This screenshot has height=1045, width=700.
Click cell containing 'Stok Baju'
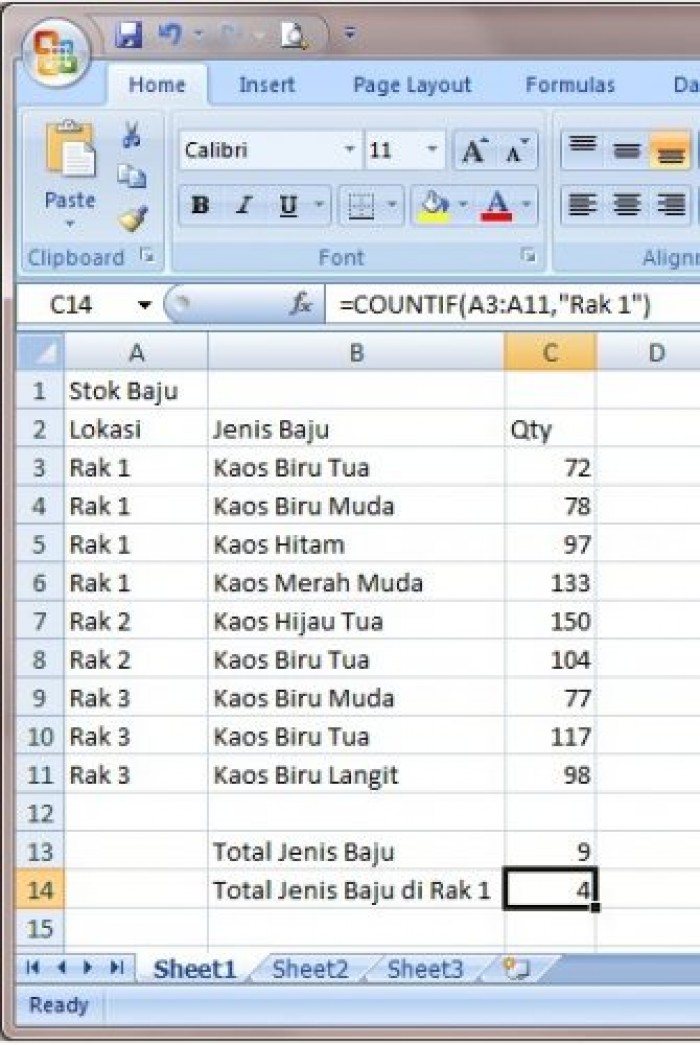[x=136, y=391]
